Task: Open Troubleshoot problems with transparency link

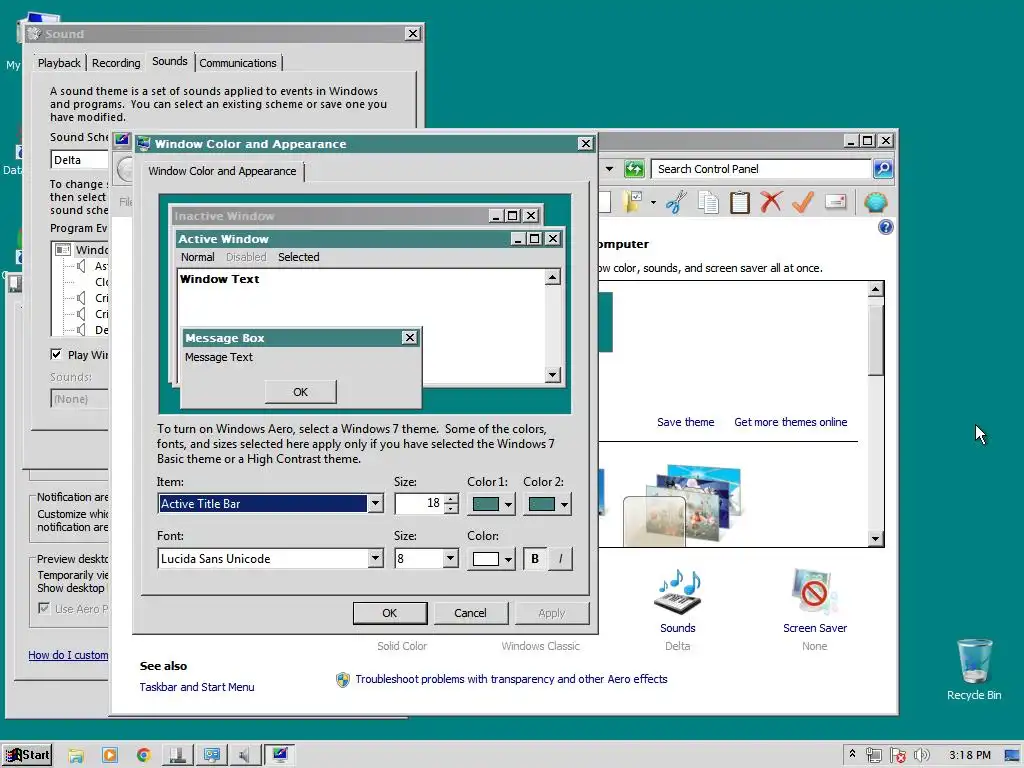Action: 511,679
